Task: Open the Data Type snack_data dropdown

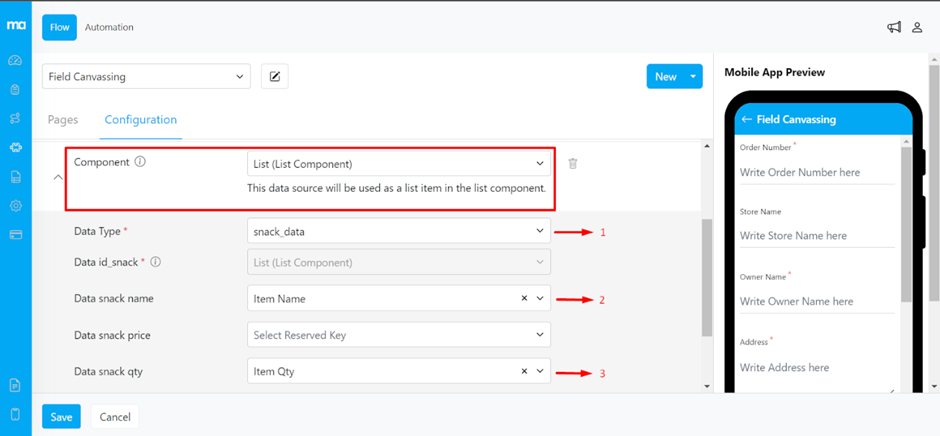Action: pos(398,231)
